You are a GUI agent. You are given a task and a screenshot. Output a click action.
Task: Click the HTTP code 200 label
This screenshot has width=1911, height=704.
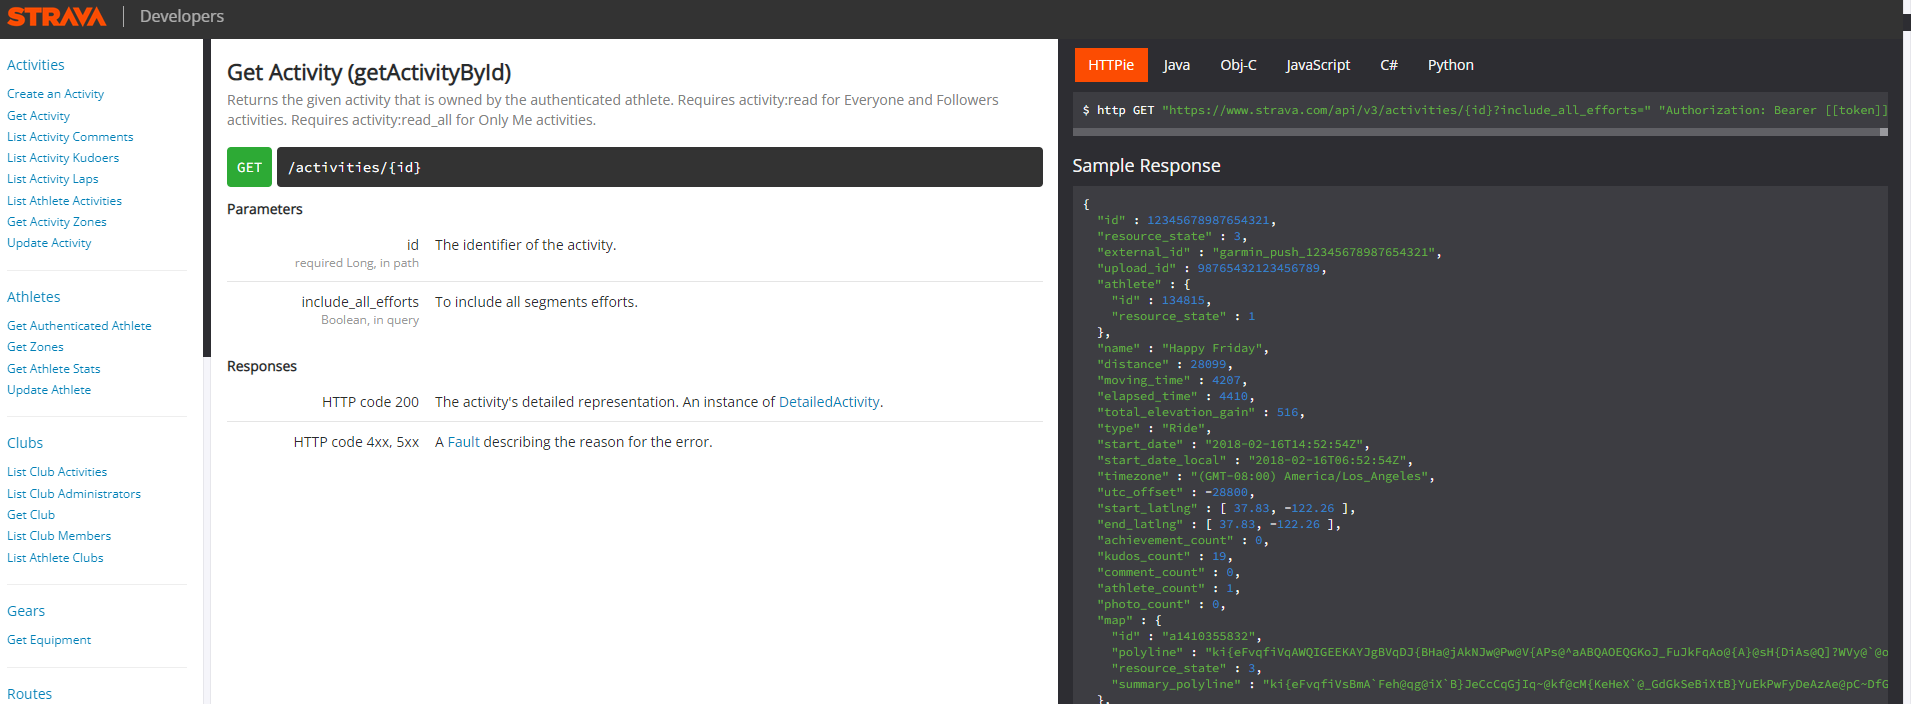[370, 402]
